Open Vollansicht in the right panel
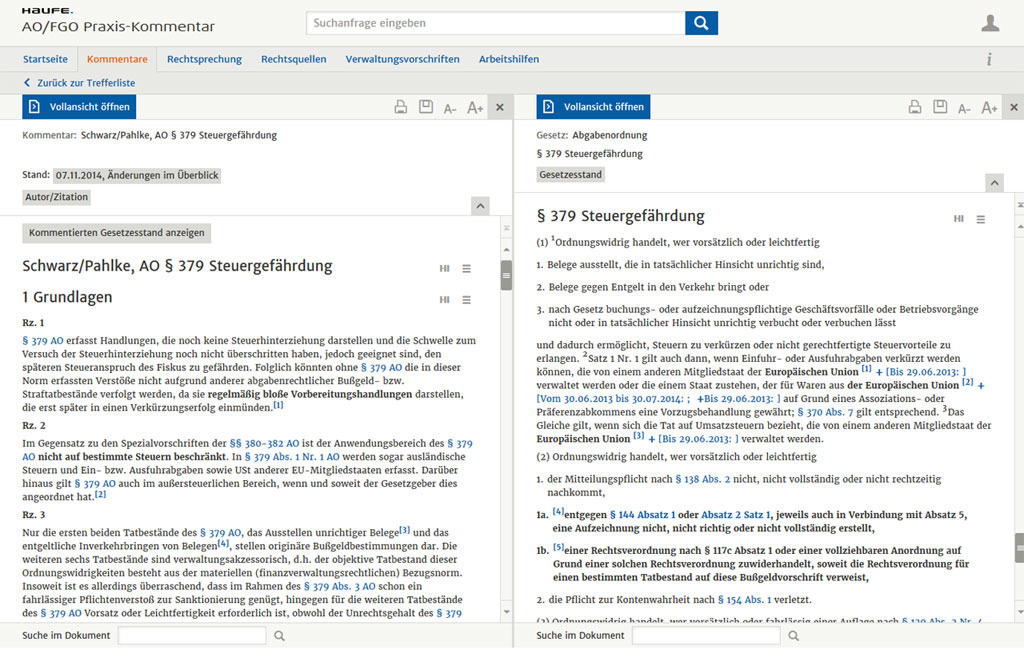Screen dimensions: 1024x670 coord(593,107)
